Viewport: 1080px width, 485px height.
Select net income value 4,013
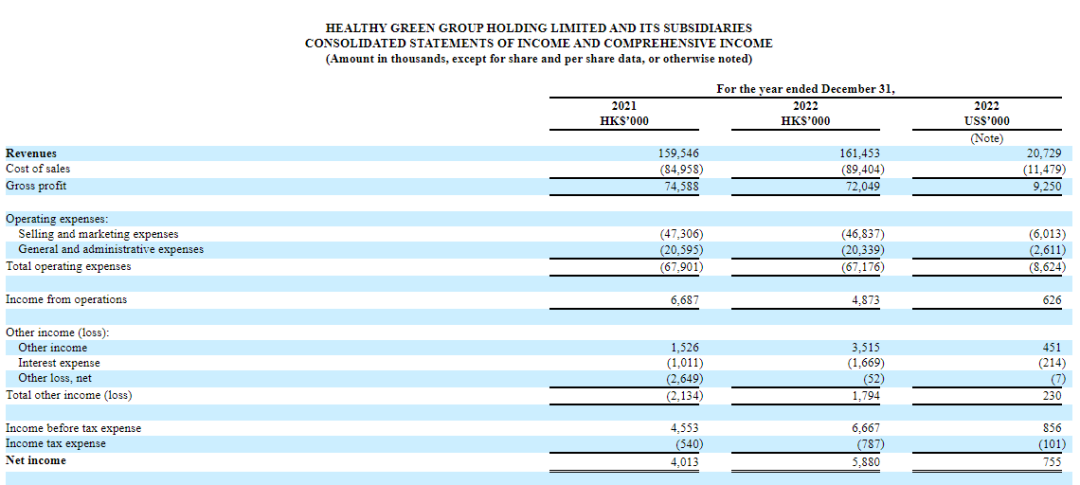[x=686, y=461]
